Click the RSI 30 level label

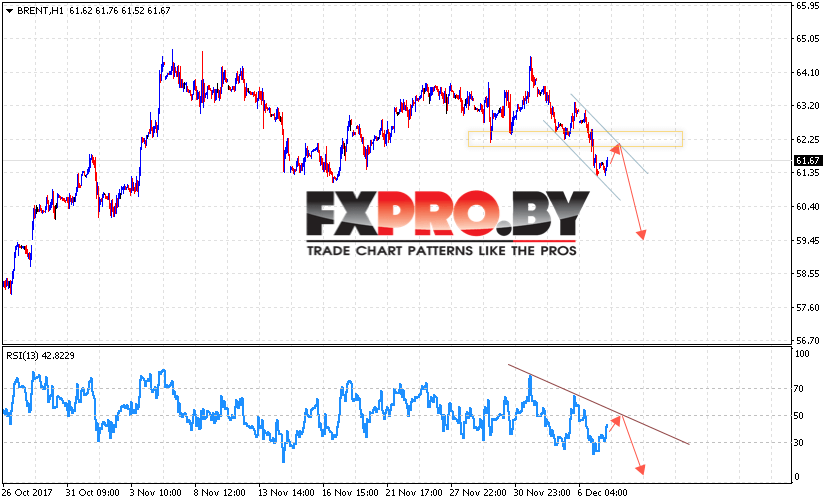[x=799, y=443]
